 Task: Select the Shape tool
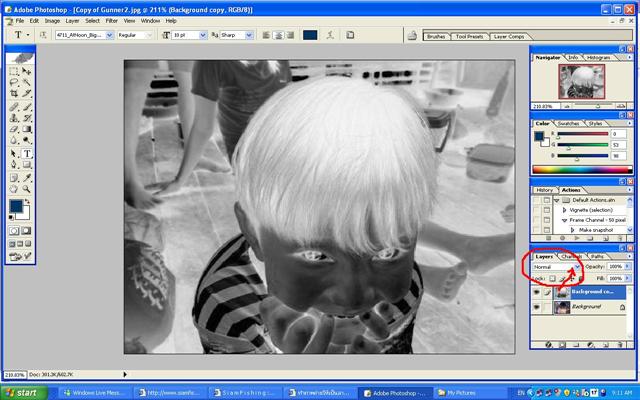27,164
